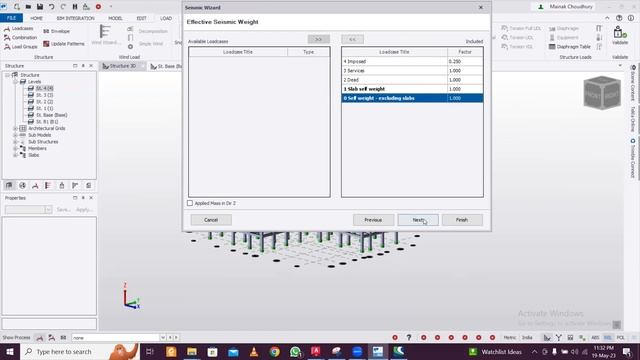Close the Seismic Wizard dialog
Image resolution: width=640 pixels, height=360 pixels.
click(x=481, y=7)
